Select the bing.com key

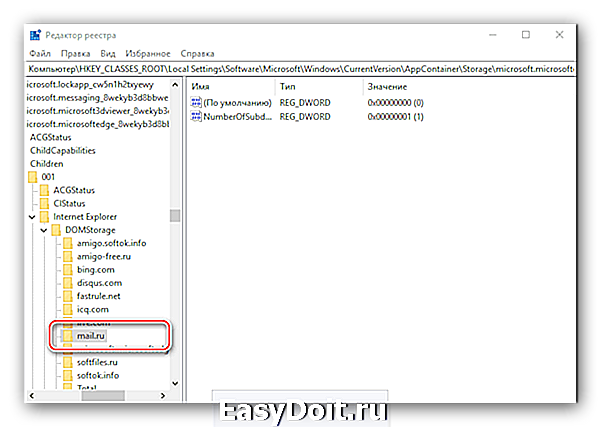click(96, 269)
